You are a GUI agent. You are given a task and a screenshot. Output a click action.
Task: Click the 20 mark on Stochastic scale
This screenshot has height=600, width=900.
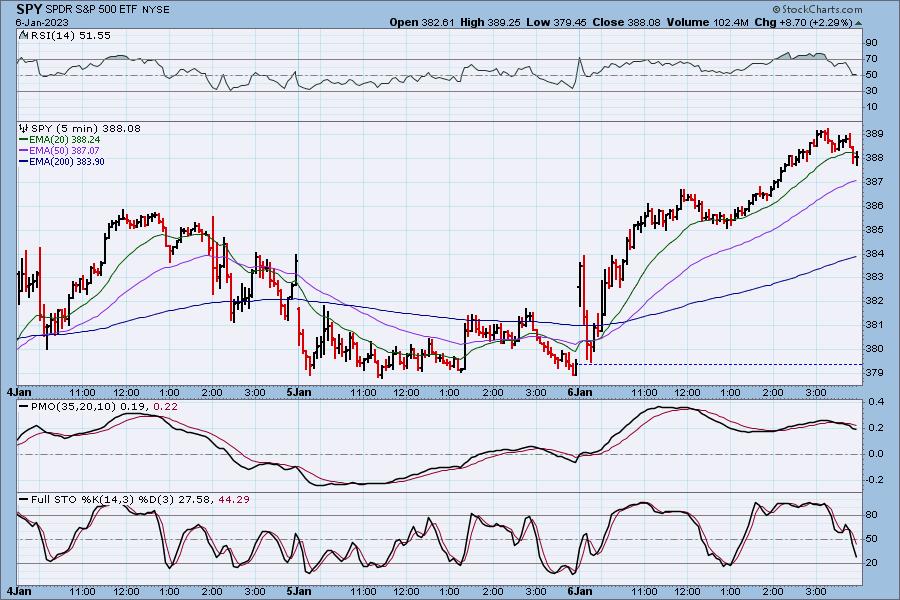(x=871, y=563)
